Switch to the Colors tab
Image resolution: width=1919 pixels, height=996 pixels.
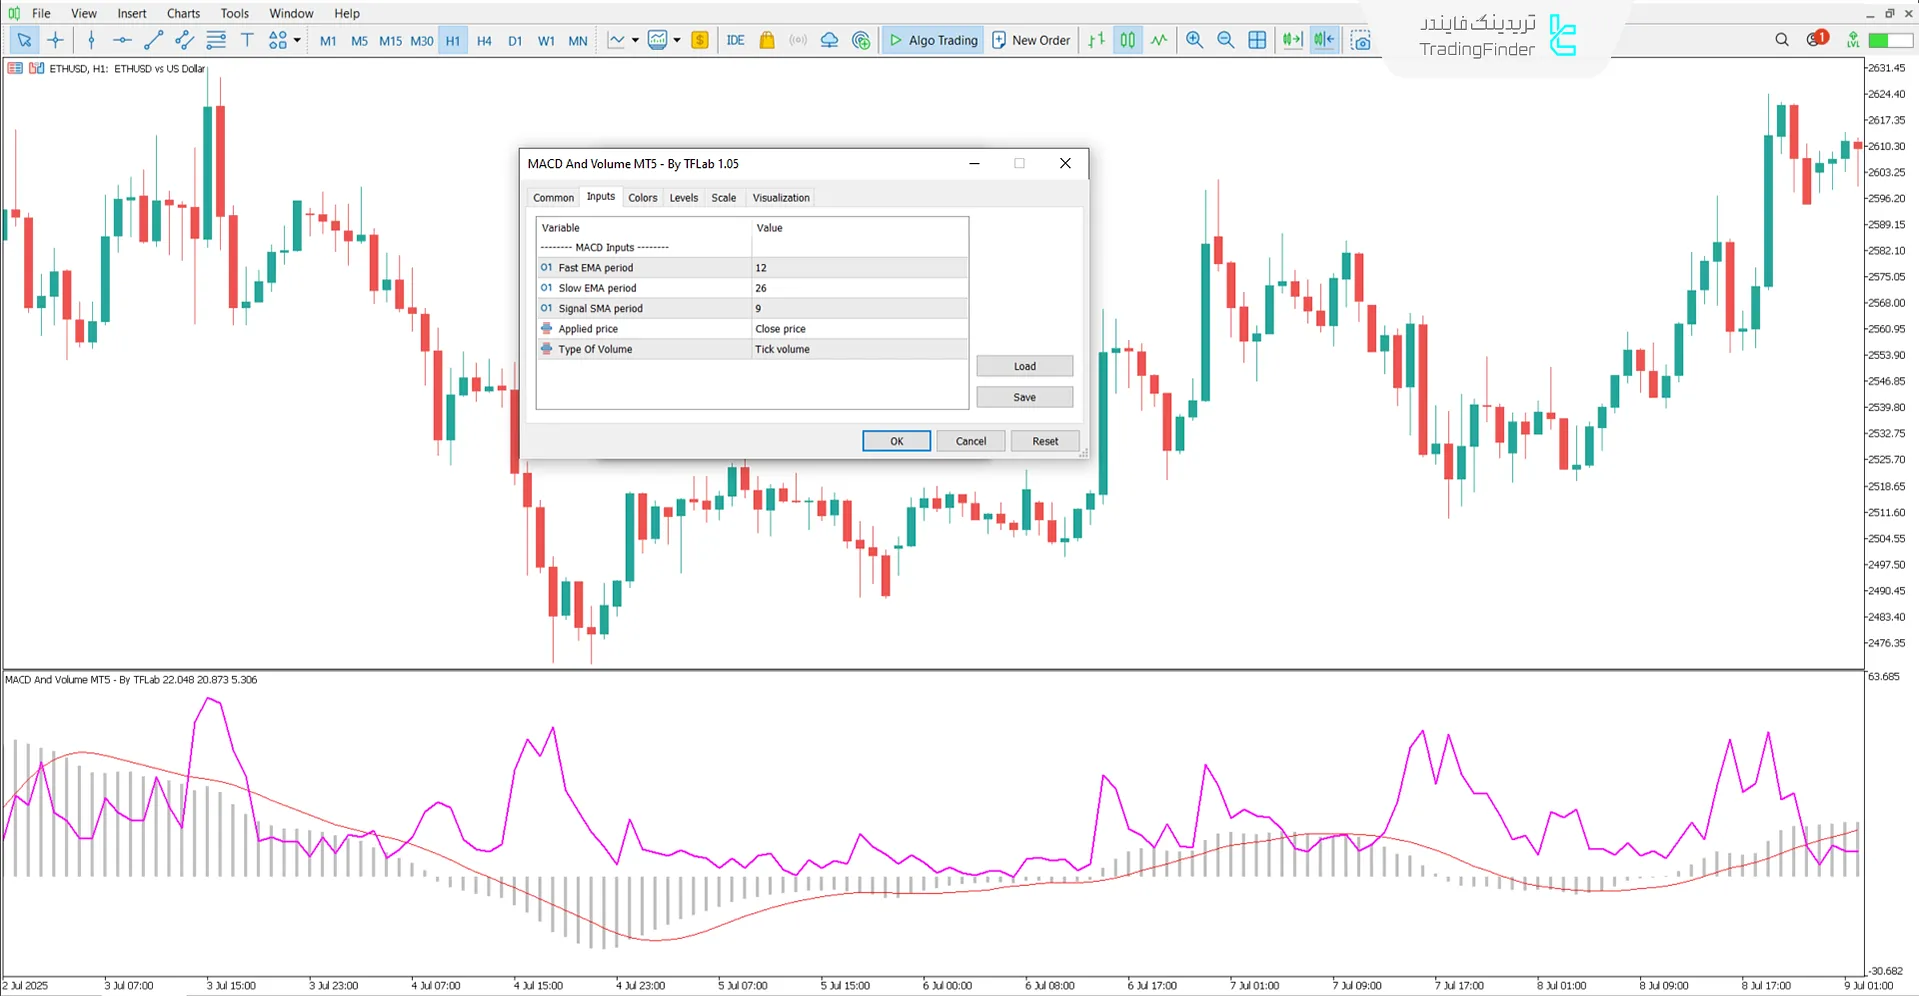coord(642,197)
